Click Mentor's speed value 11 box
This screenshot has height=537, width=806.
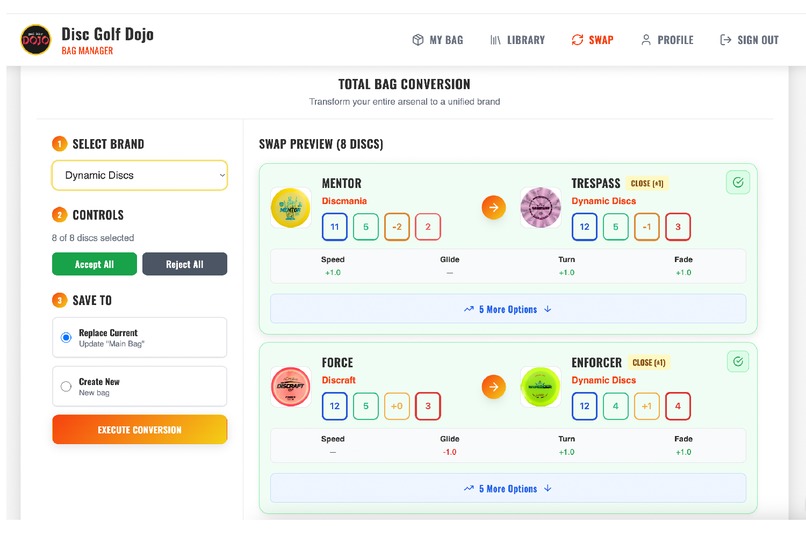(335, 227)
